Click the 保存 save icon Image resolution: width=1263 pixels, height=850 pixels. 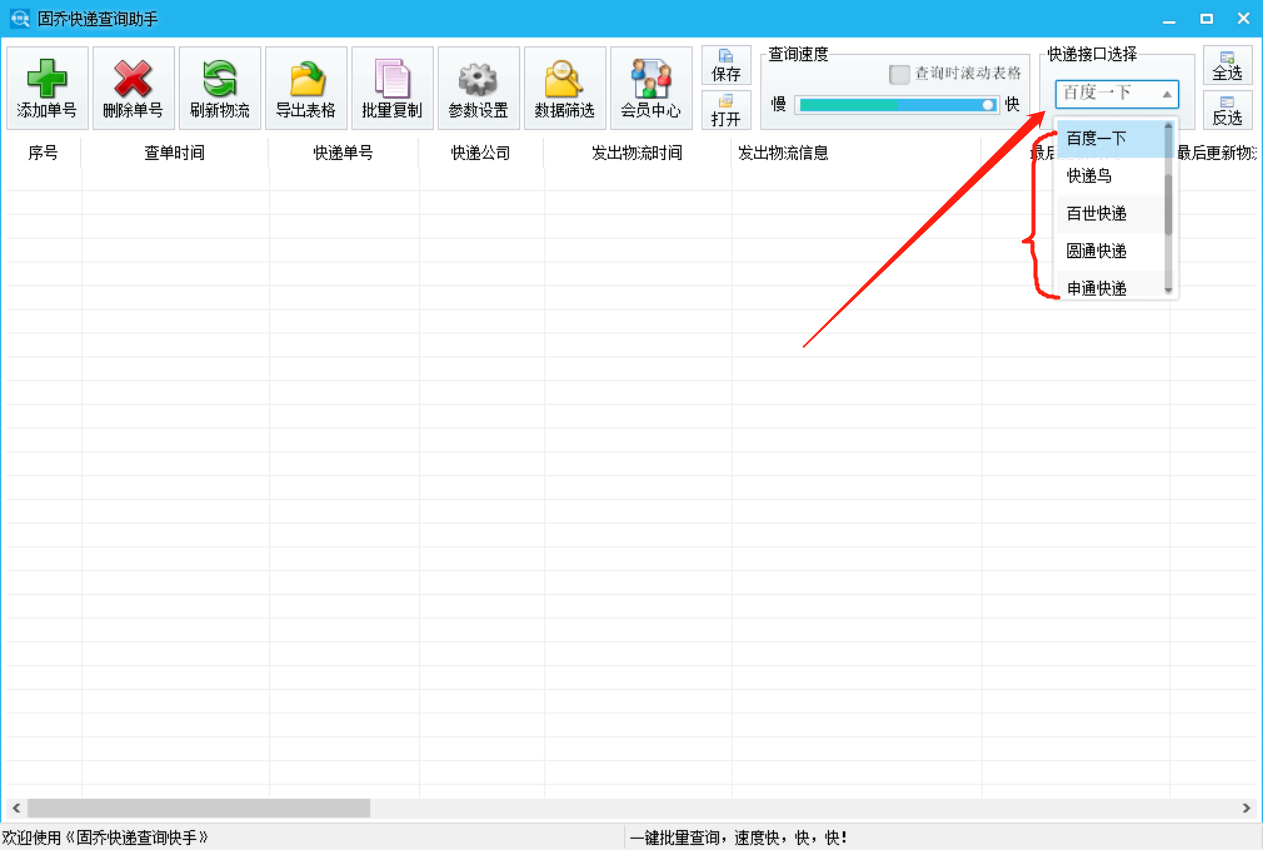pyautogui.click(x=726, y=66)
